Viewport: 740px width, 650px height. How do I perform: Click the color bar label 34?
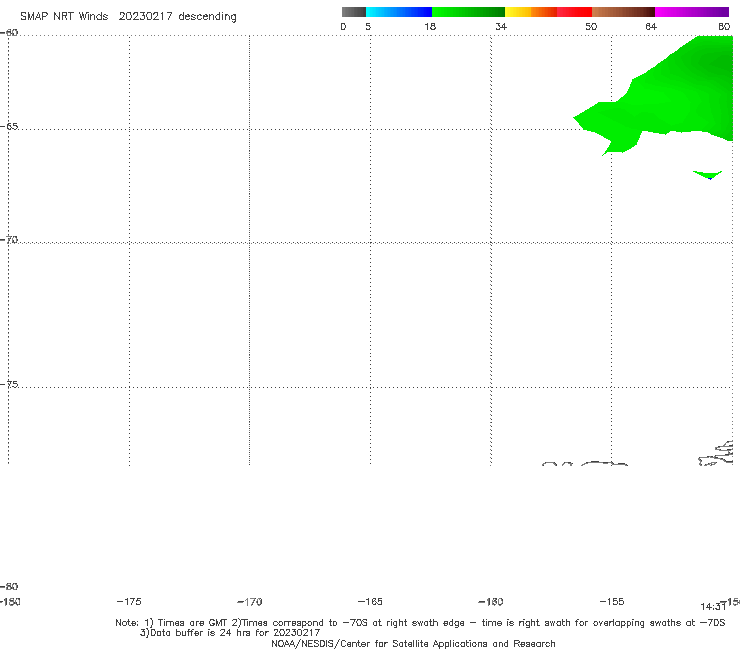point(501,26)
